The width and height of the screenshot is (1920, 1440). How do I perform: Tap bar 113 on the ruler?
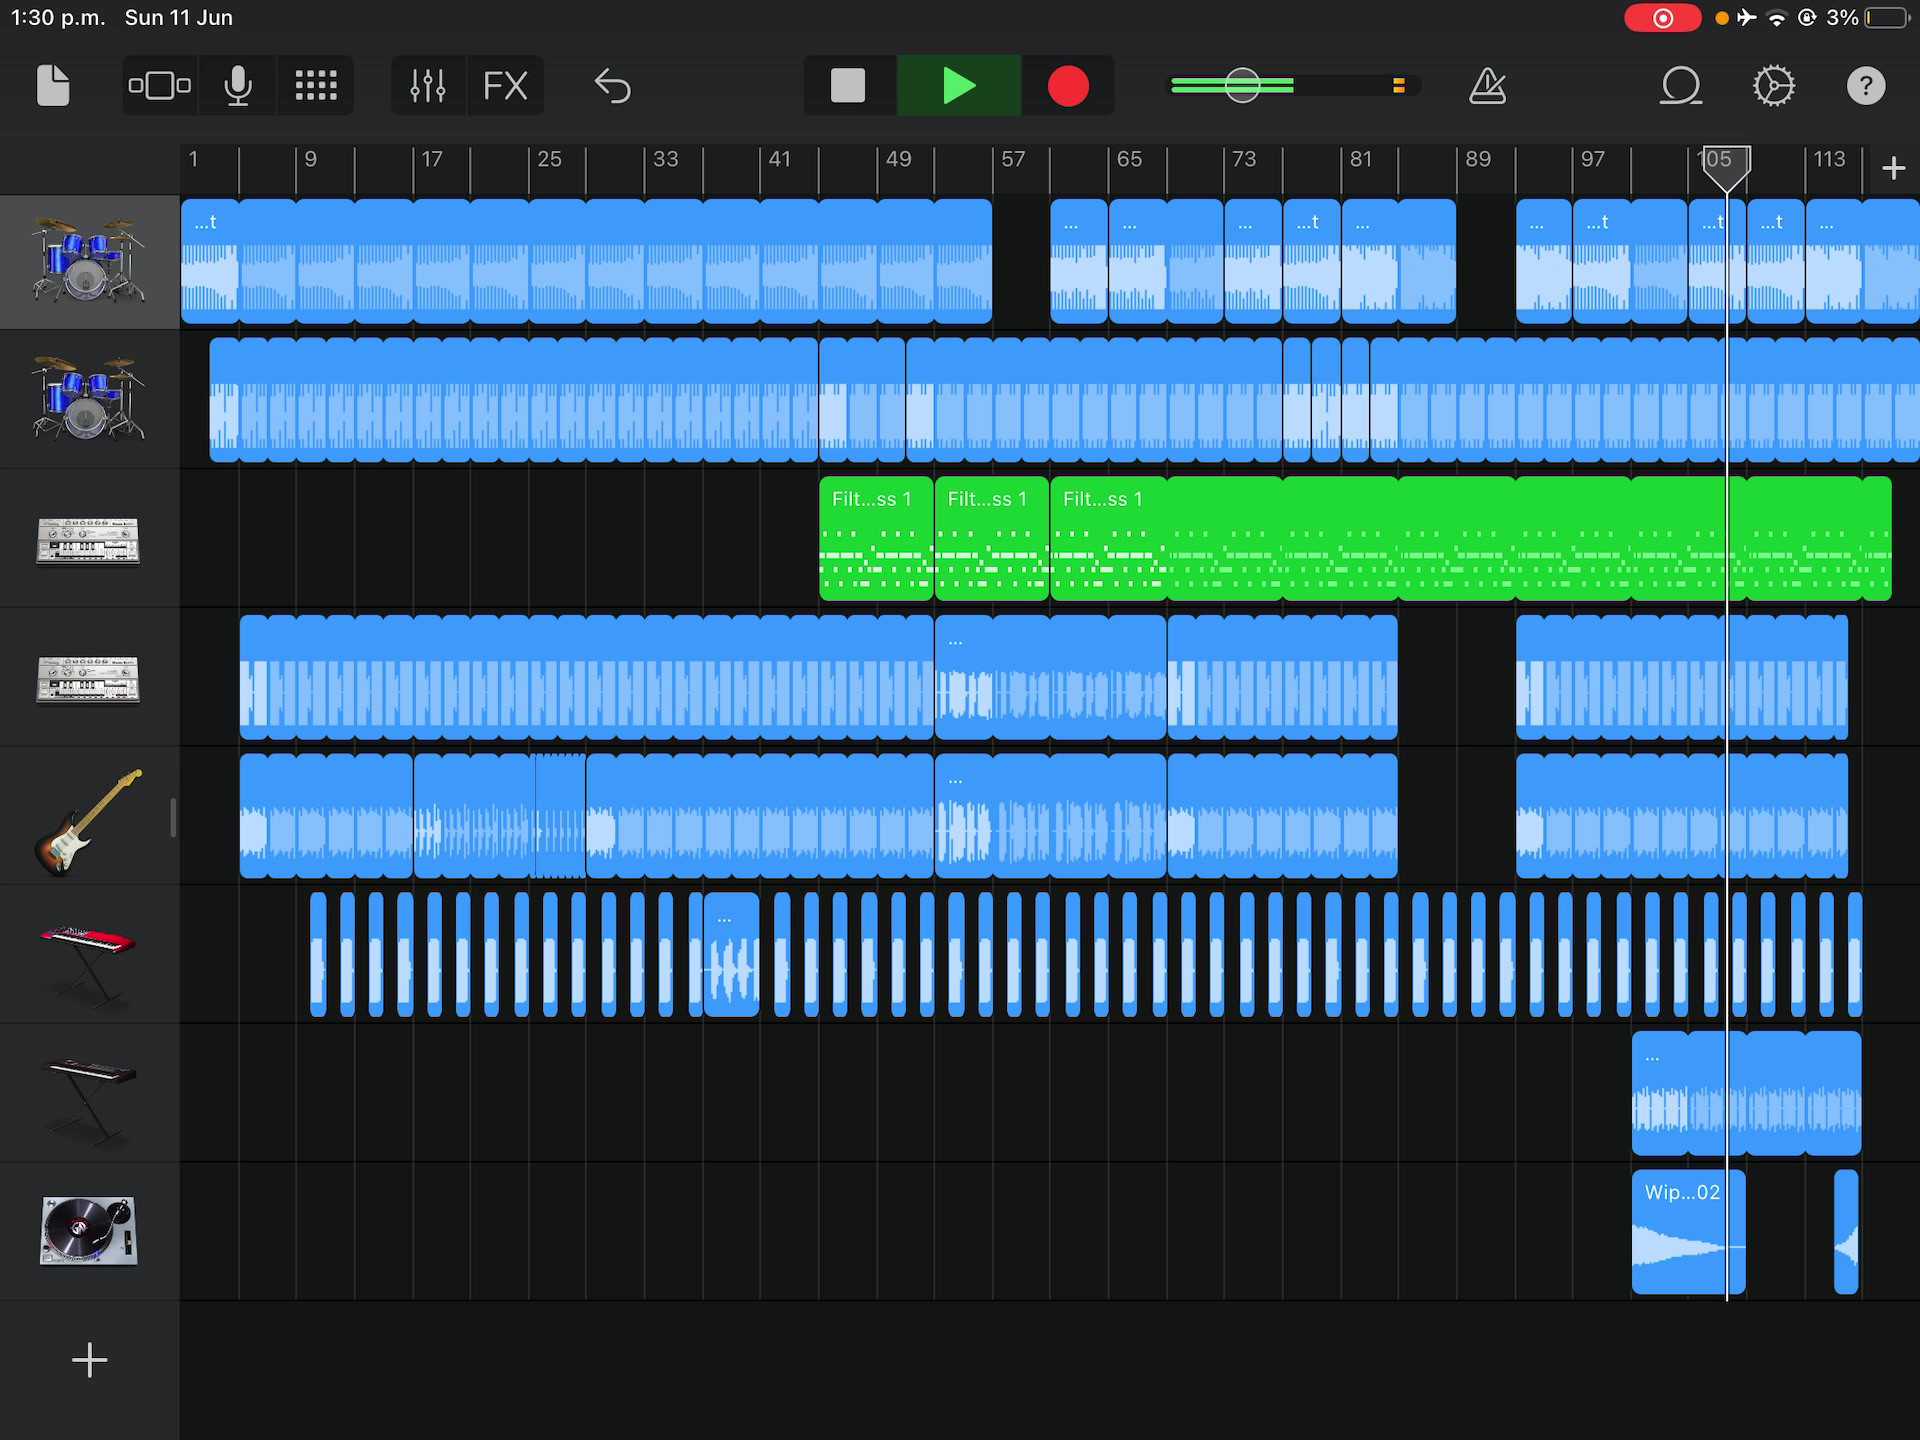pyautogui.click(x=1829, y=159)
